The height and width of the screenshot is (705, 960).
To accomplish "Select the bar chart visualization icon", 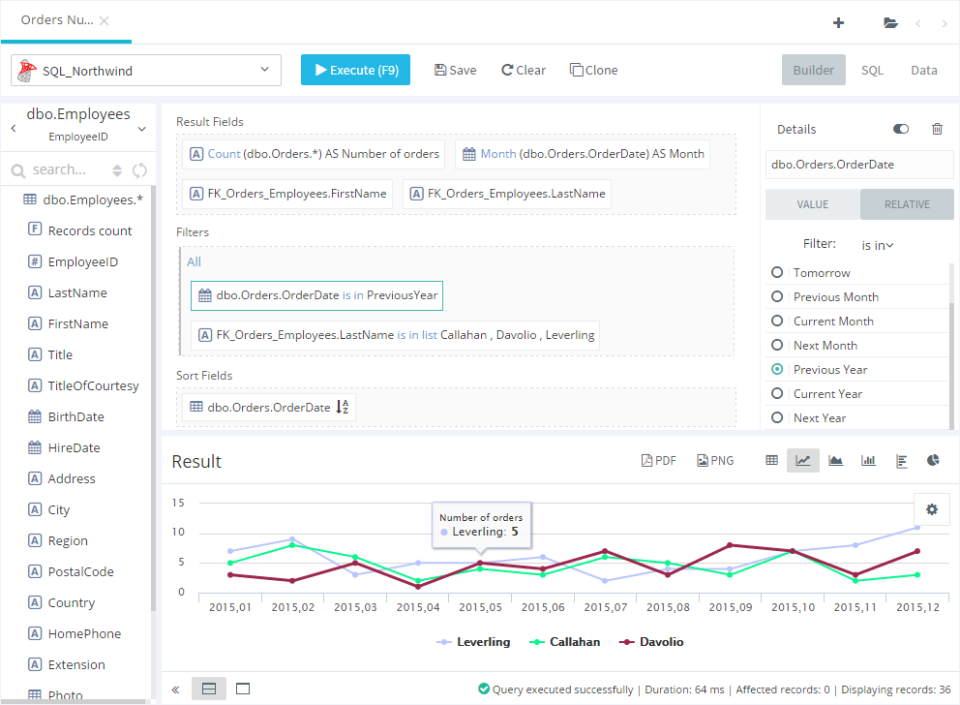I will [x=868, y=460].
